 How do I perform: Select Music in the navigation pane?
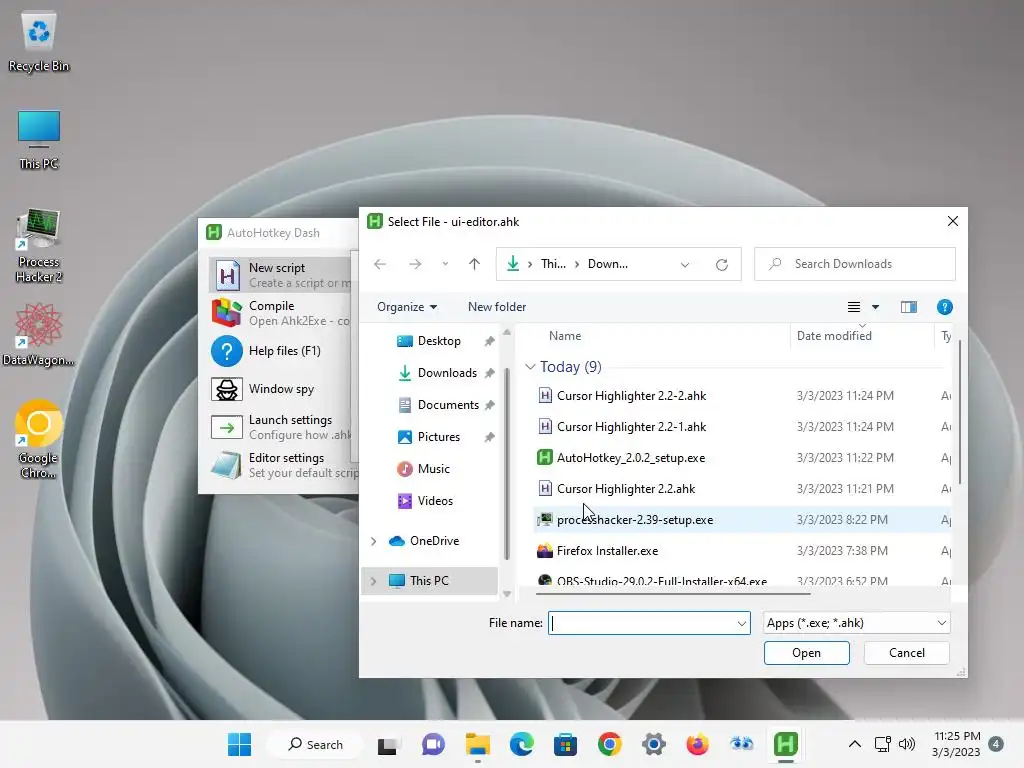pos(433,469)
